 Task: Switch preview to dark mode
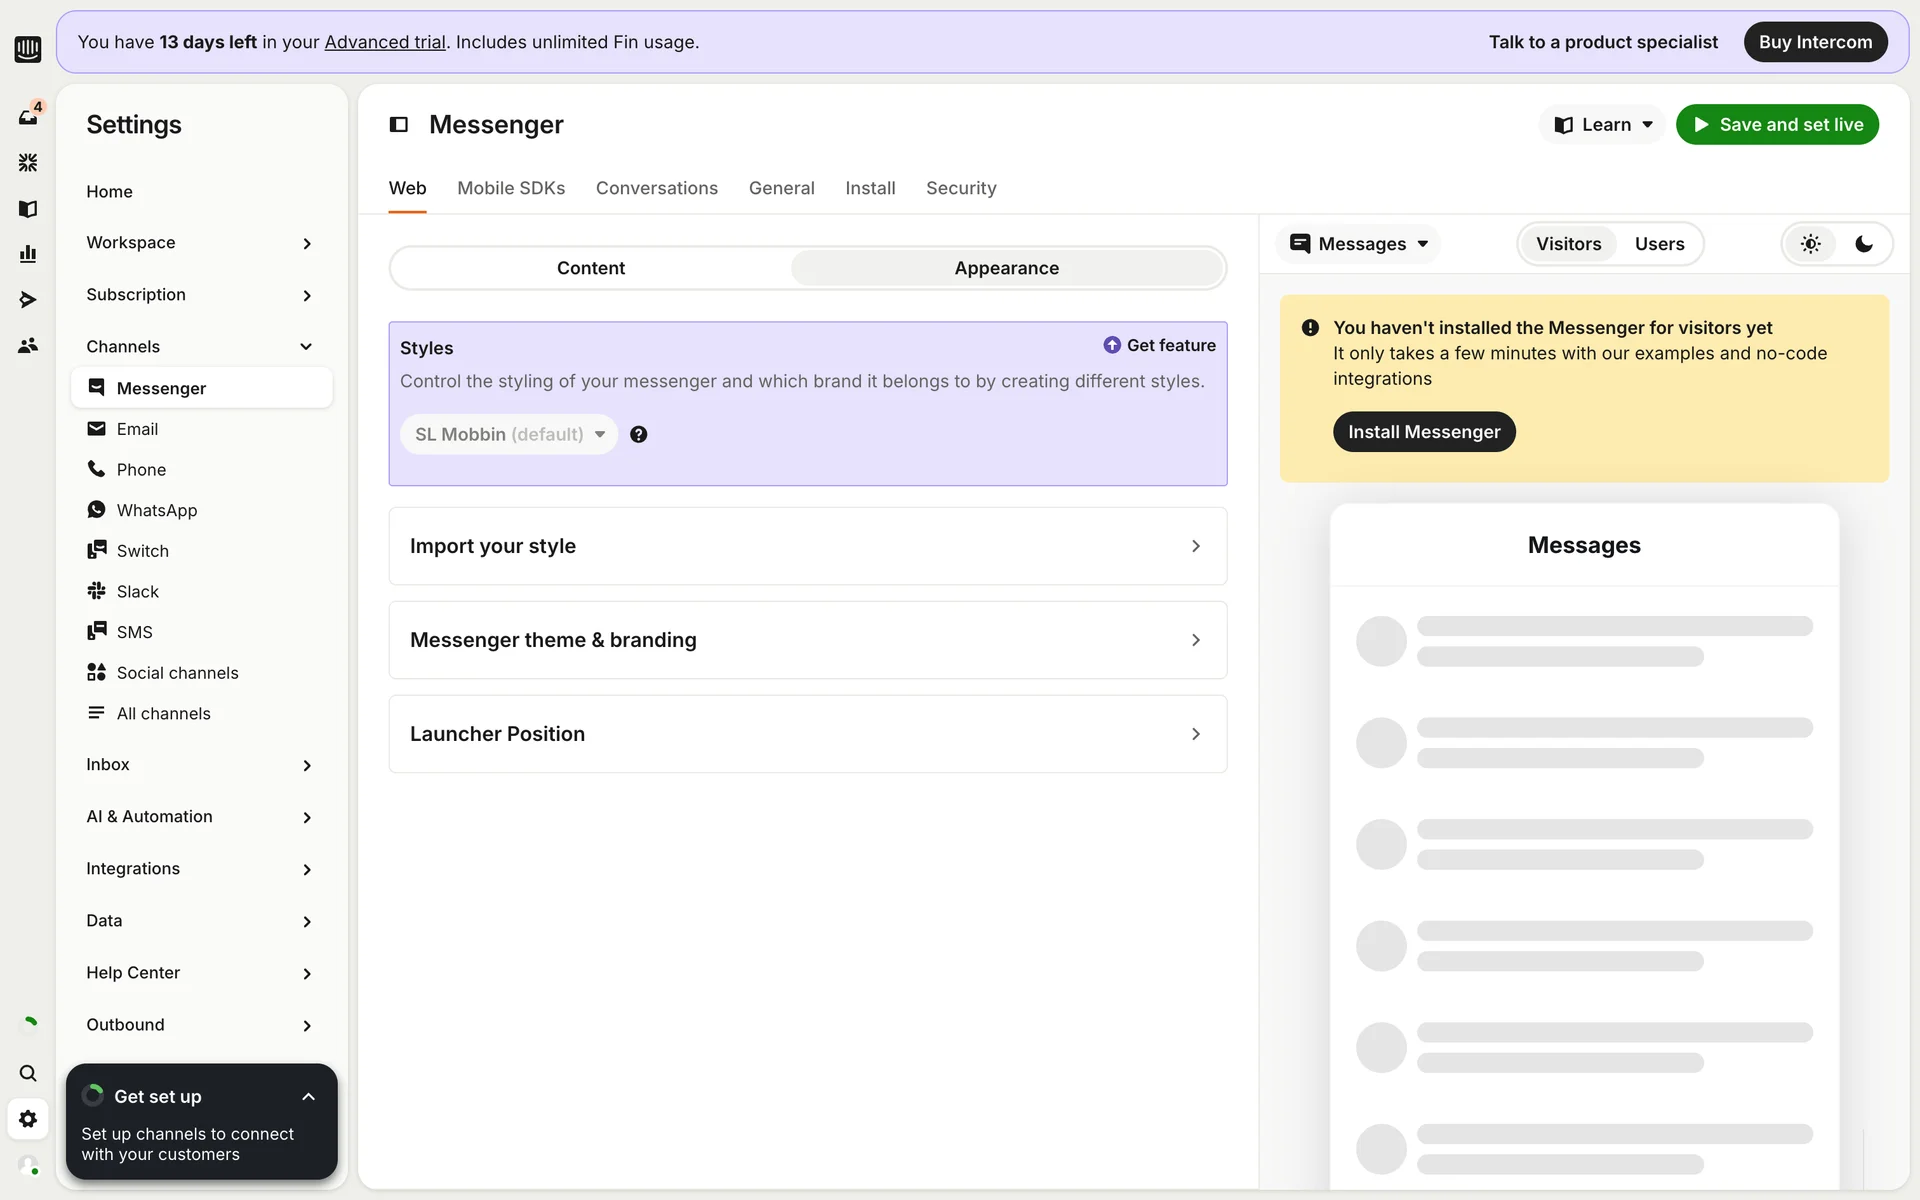coord(1864,244)
